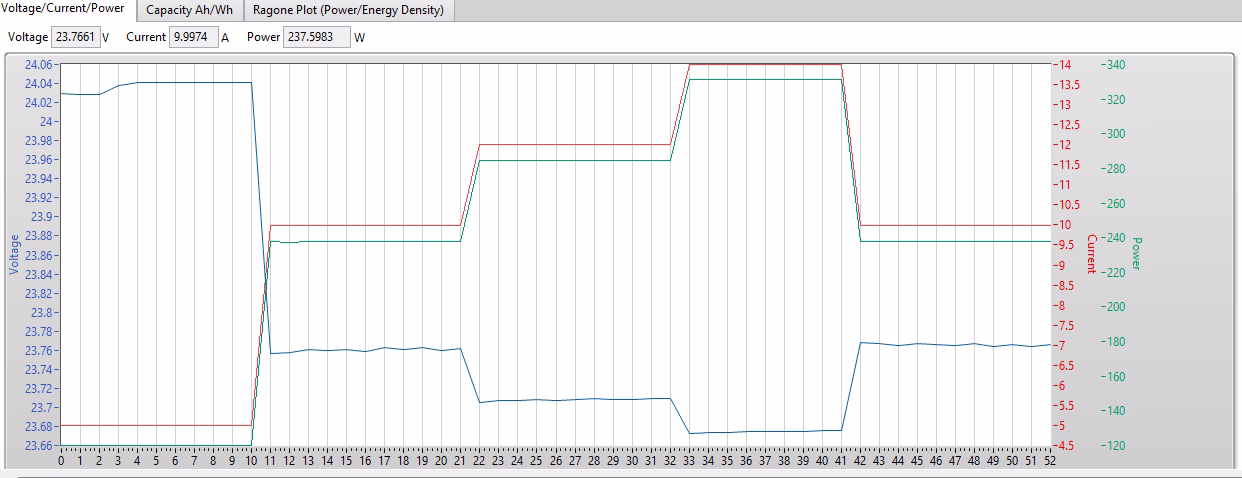Click the 24 tick on the voltage axis

tap(44, 121)
